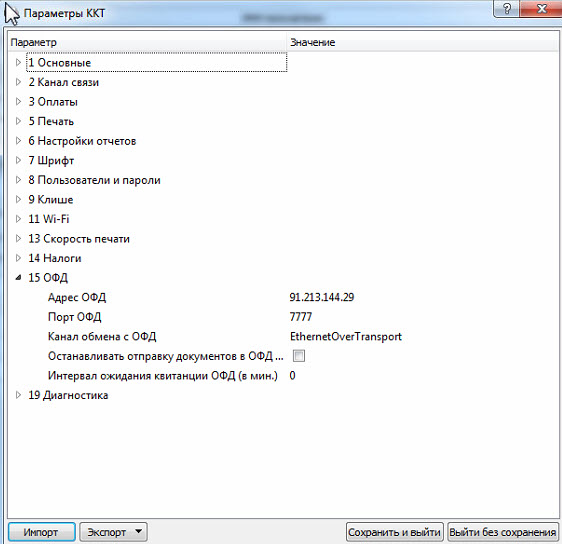Click Выйти без сохранения button
The width and height of the screenshot is (562, 544).
pyautogui.click(x=503, y=532)
